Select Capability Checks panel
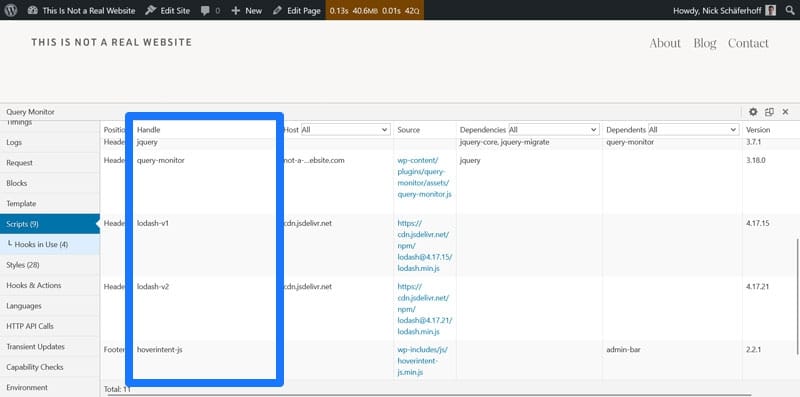Screen dimensions: 800x397 click(x=50, y=367)
